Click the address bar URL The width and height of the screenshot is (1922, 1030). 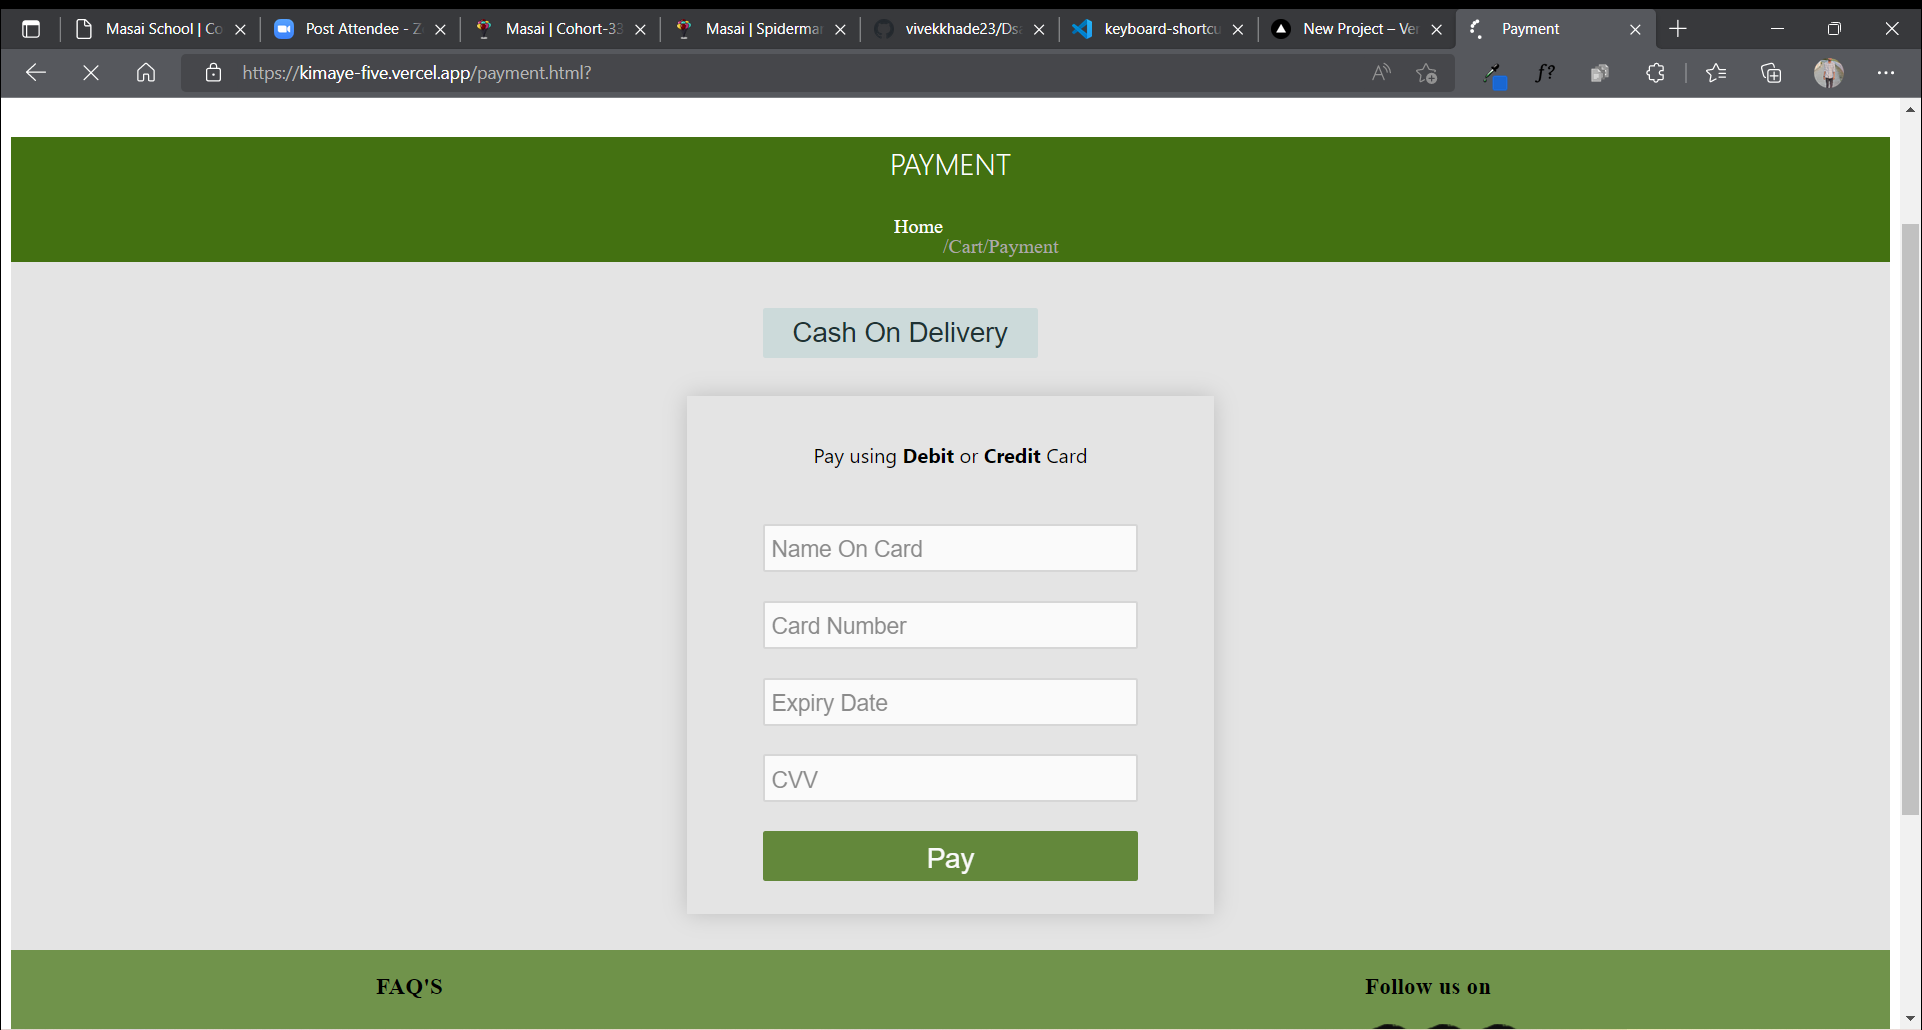coord(417,73)
